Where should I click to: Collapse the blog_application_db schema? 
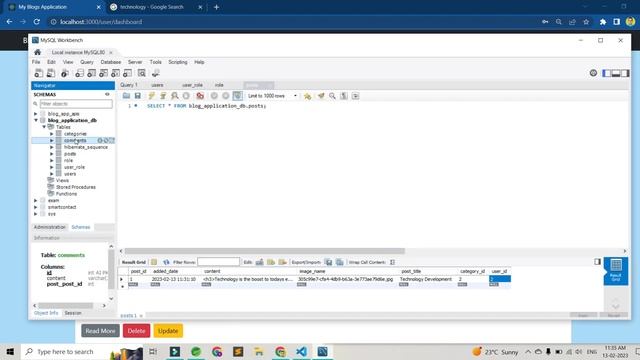(36, 120)
